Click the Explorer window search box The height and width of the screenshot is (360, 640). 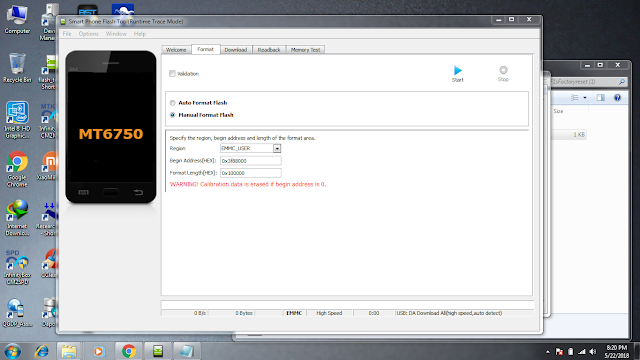pyautogui.click(x=589, y=82)
